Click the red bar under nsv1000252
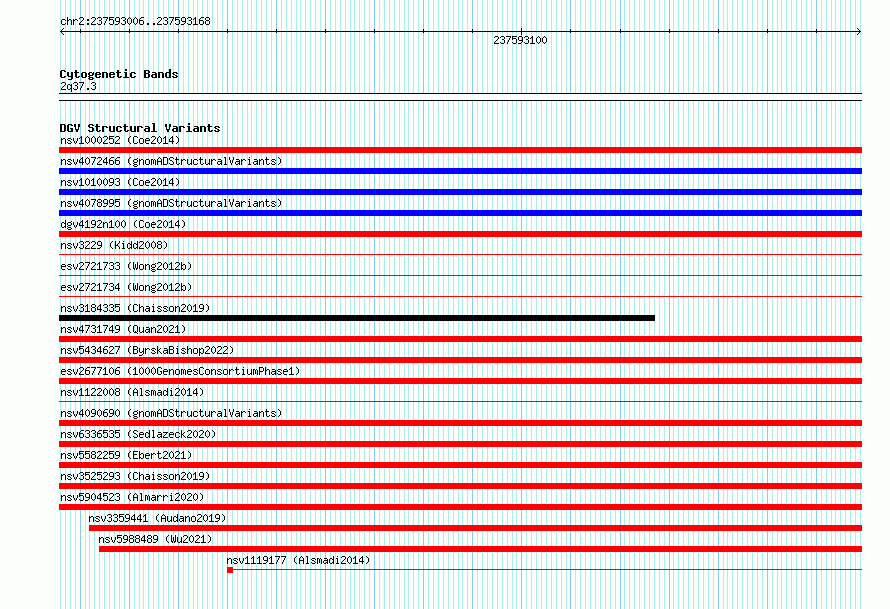Image resolution: width=890 pixels, height=609 pixels. pyautogui.click(x=460, y=150)
